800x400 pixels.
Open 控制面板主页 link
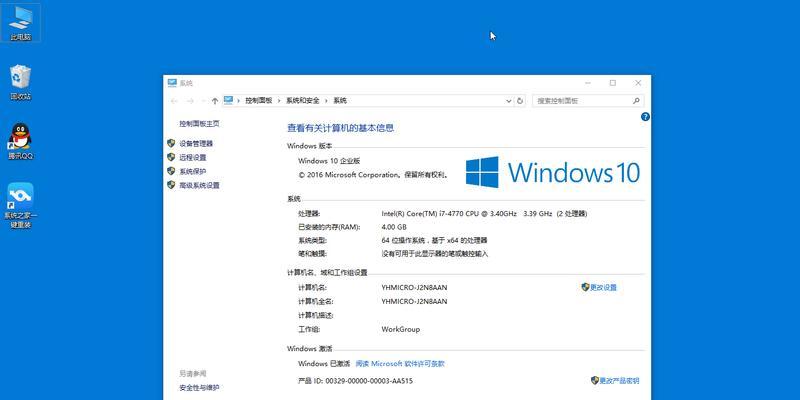pyautogui.click(x=199, y=123)
